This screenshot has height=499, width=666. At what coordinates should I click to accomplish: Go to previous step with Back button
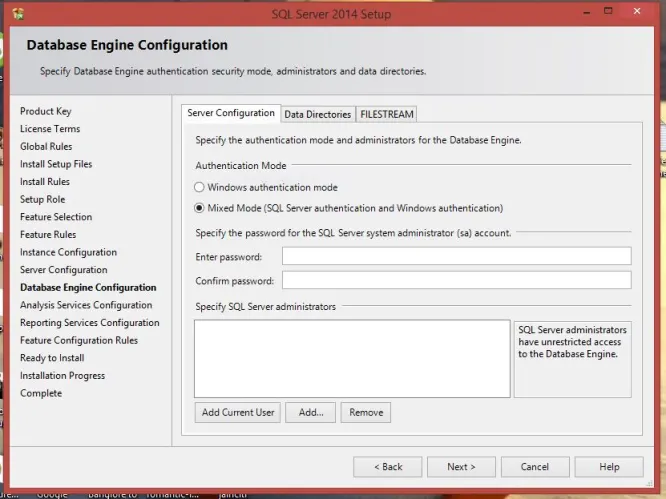[387, 466]
